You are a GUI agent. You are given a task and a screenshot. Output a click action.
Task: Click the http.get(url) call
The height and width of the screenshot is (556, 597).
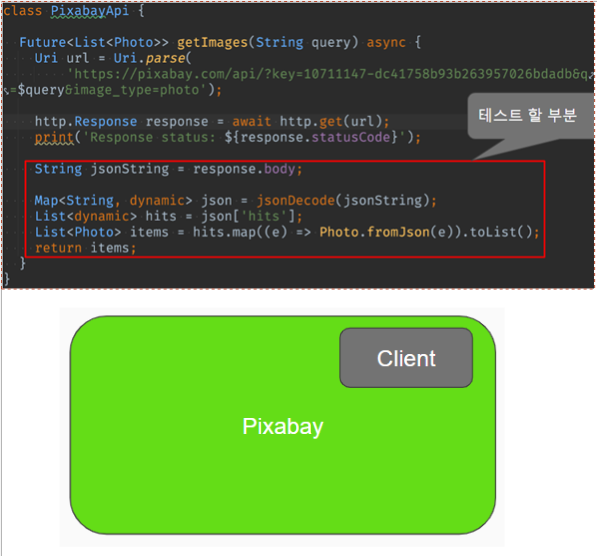coord(331,121)
